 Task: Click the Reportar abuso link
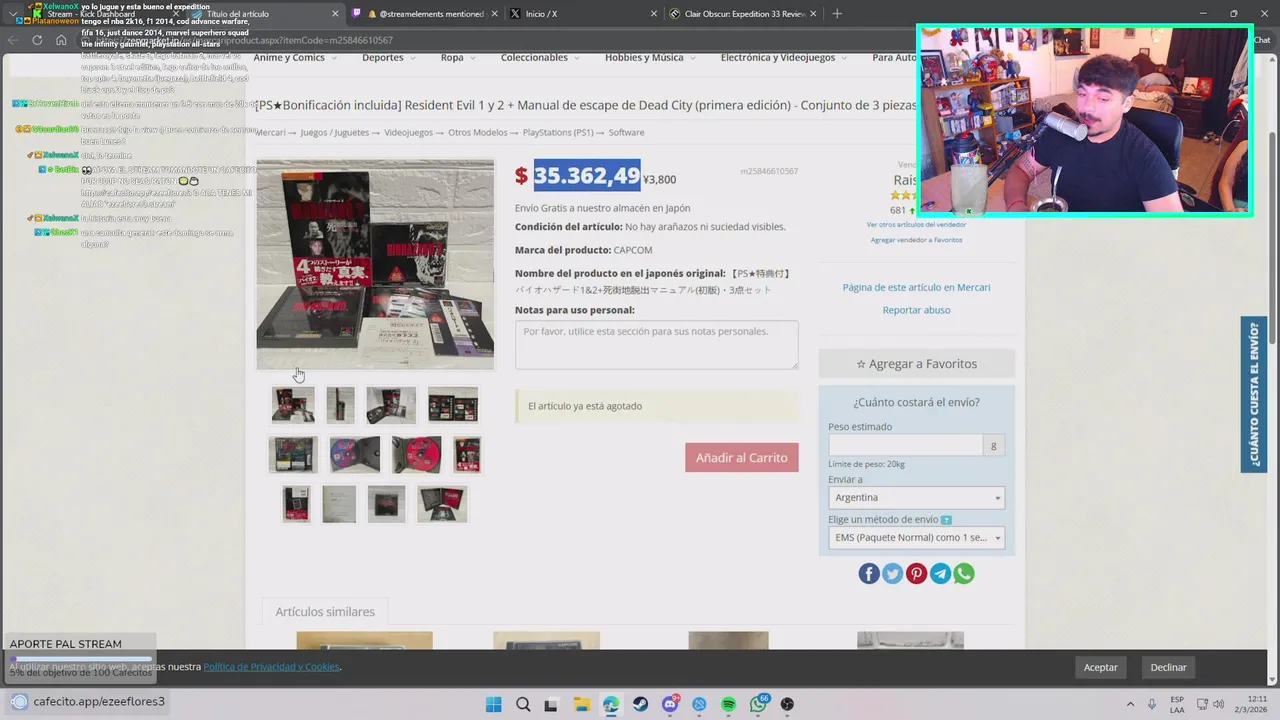pyautogui.click(x=916, y=310)
